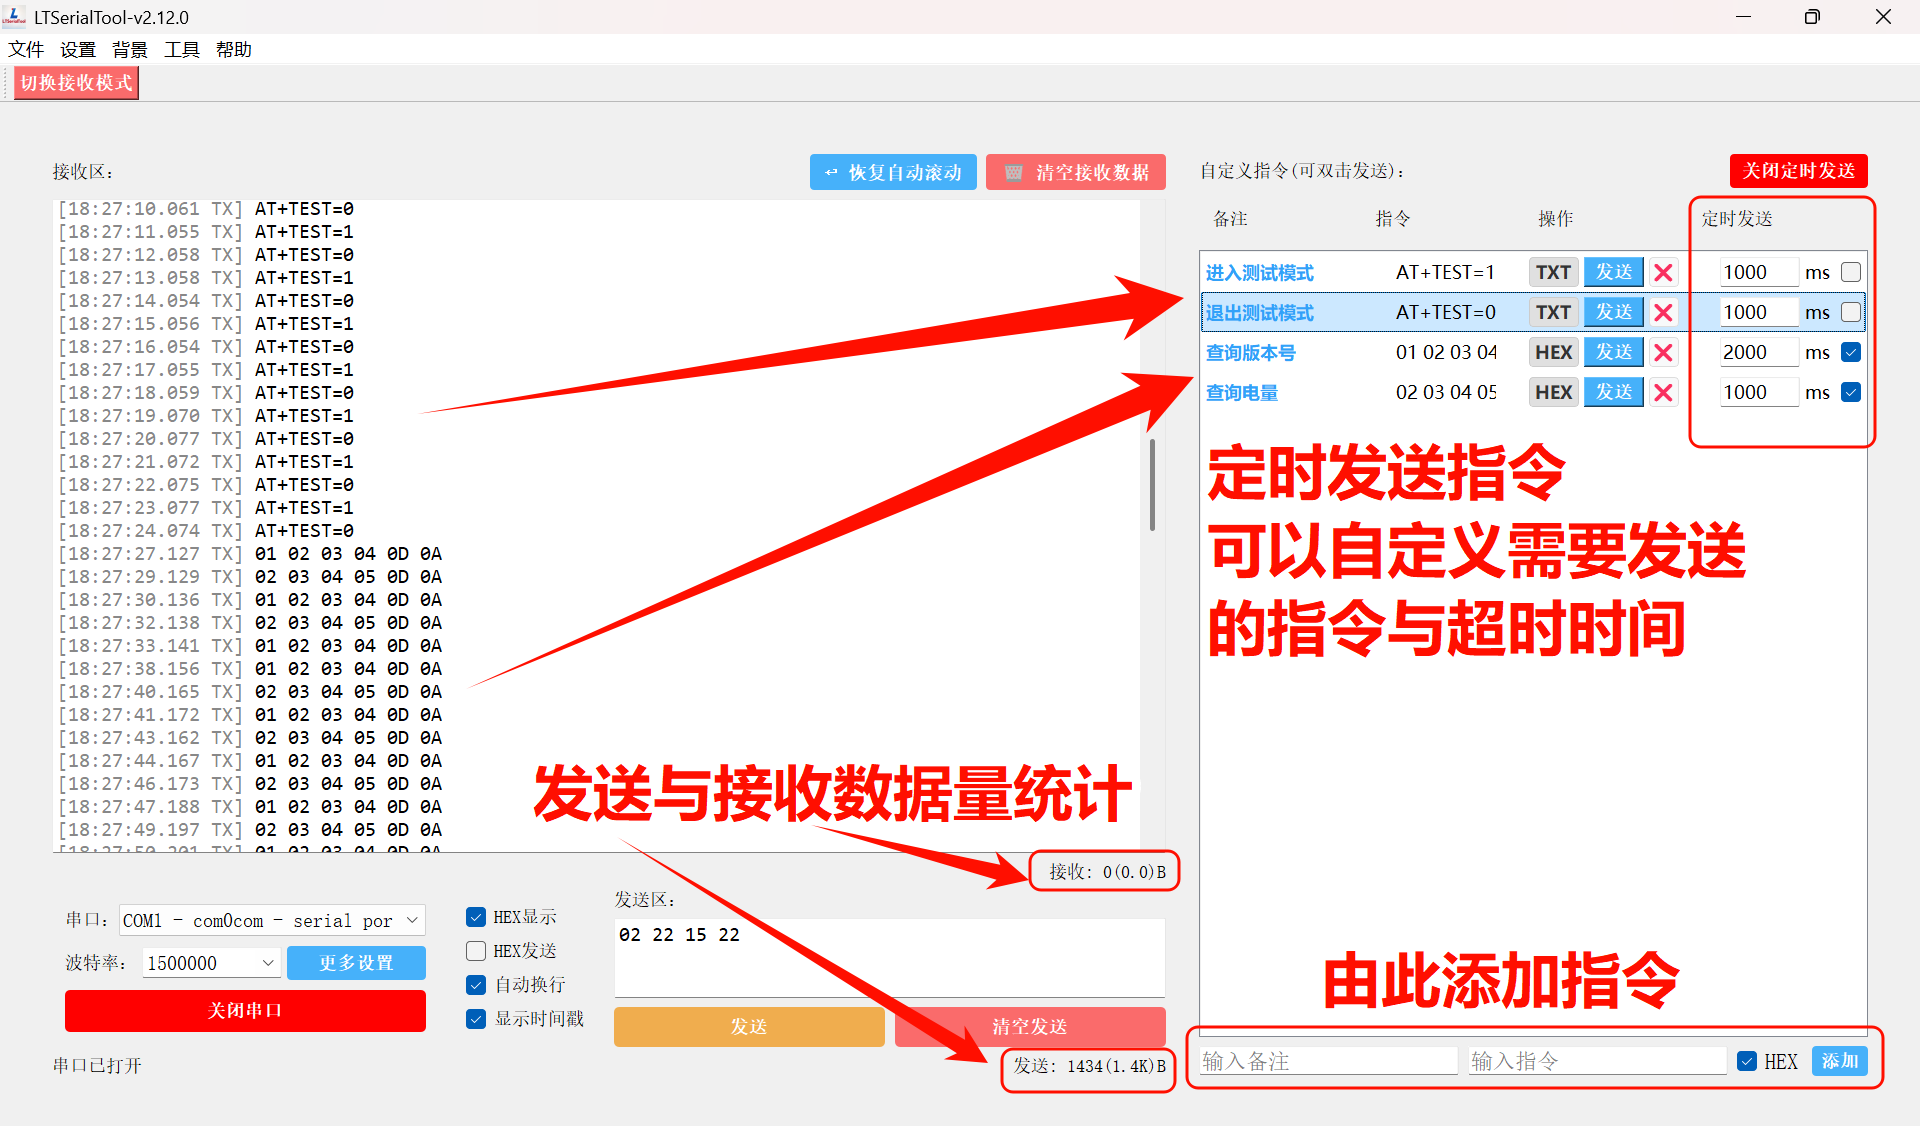The image size is (1920, 1126).
Task: Click the LTSerialTool icon in the title bar
Action: [x=17, y=16]
